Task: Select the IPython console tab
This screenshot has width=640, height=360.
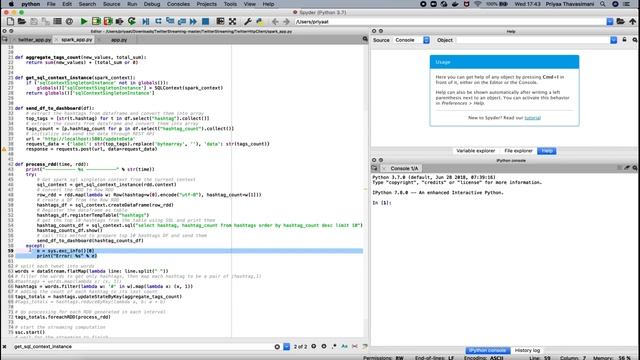Action: [x=487, y=351]
